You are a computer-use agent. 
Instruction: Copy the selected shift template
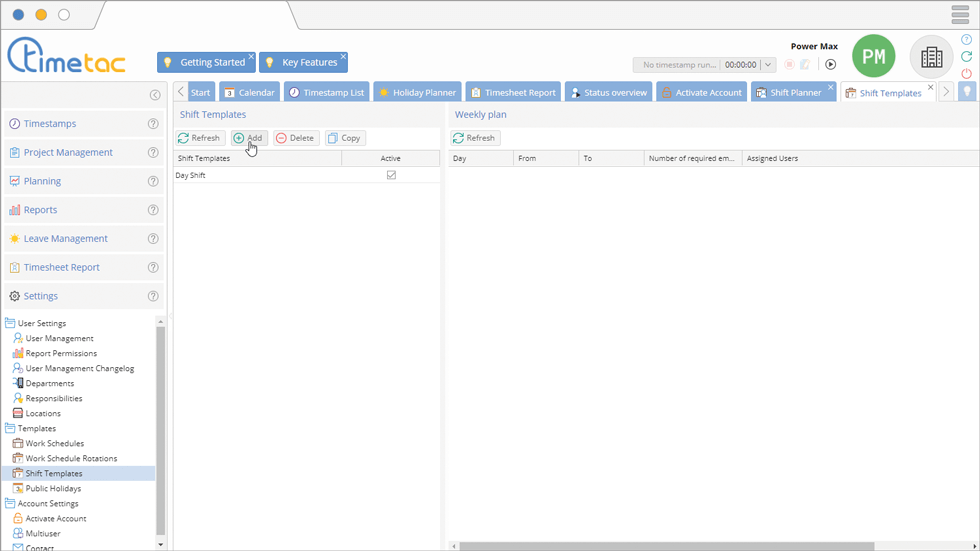(x=345, y=138)
